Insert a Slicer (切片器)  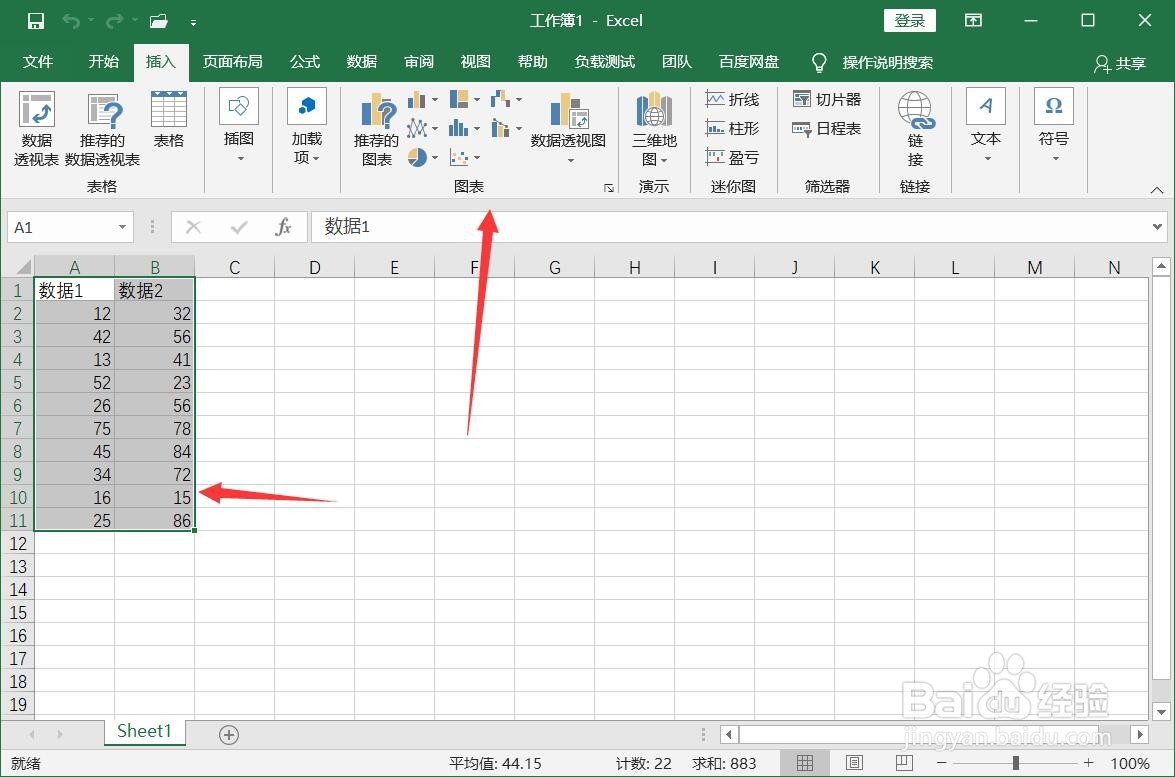(x=827, y=99)
